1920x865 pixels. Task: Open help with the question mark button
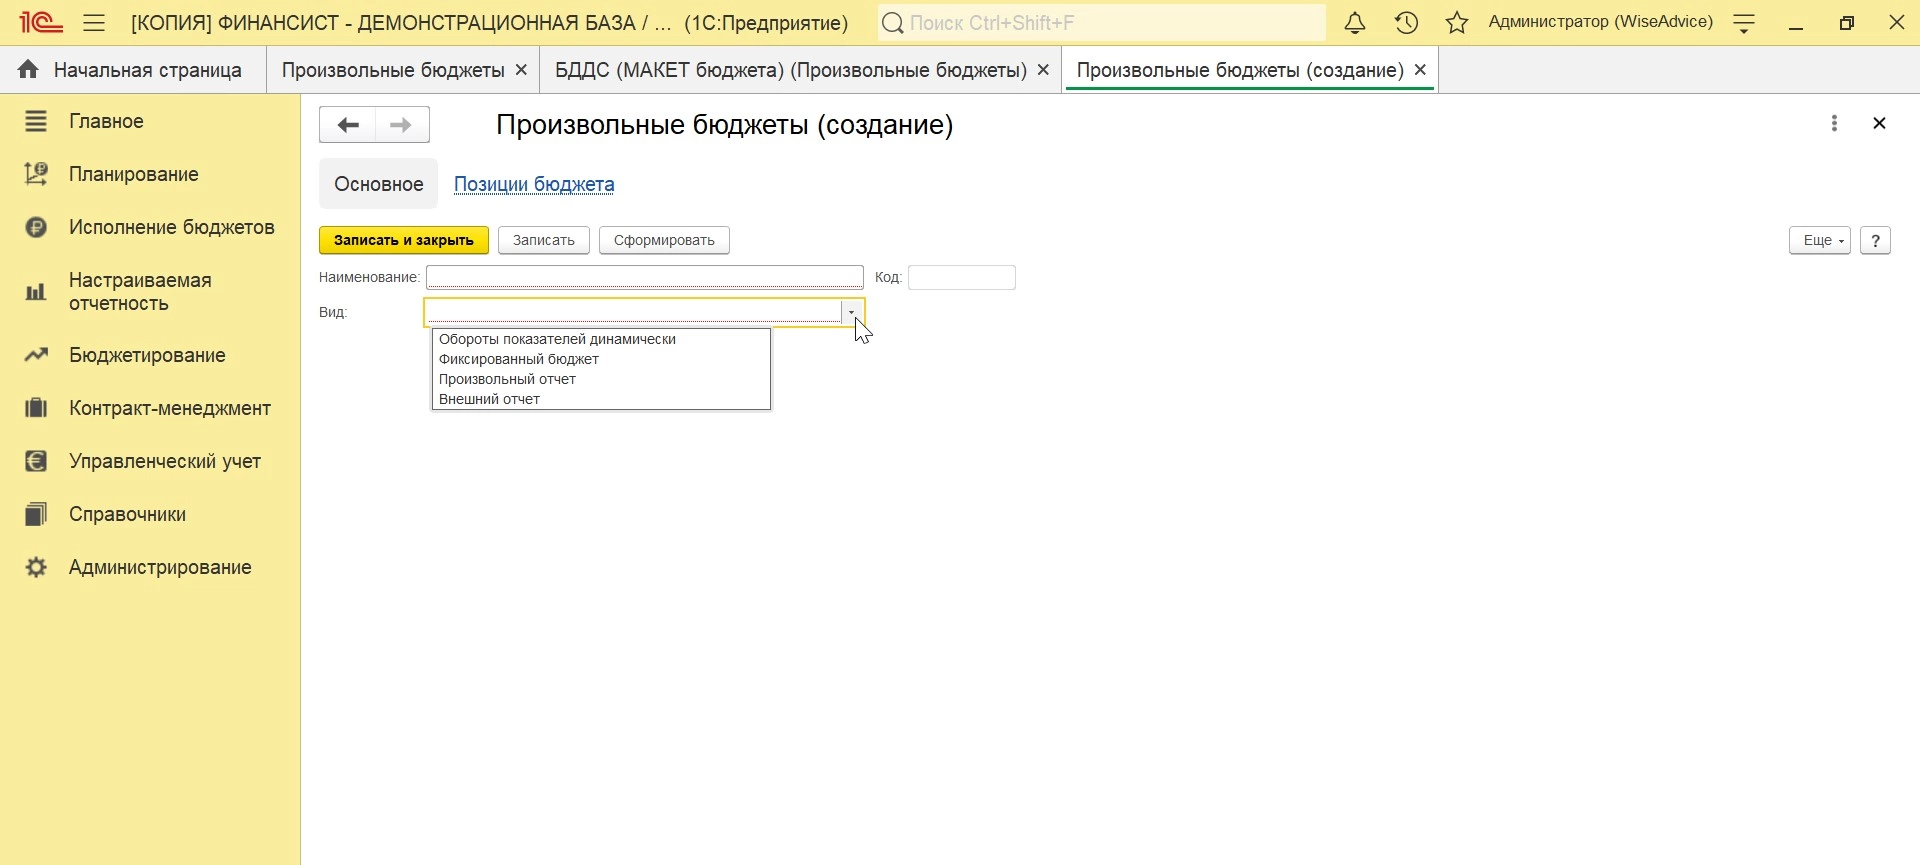point(1875,240)
